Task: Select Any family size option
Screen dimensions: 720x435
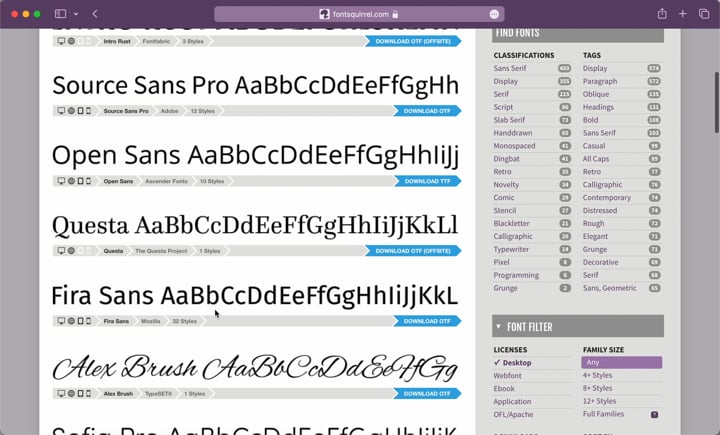Action: click(x=621, y=362)
